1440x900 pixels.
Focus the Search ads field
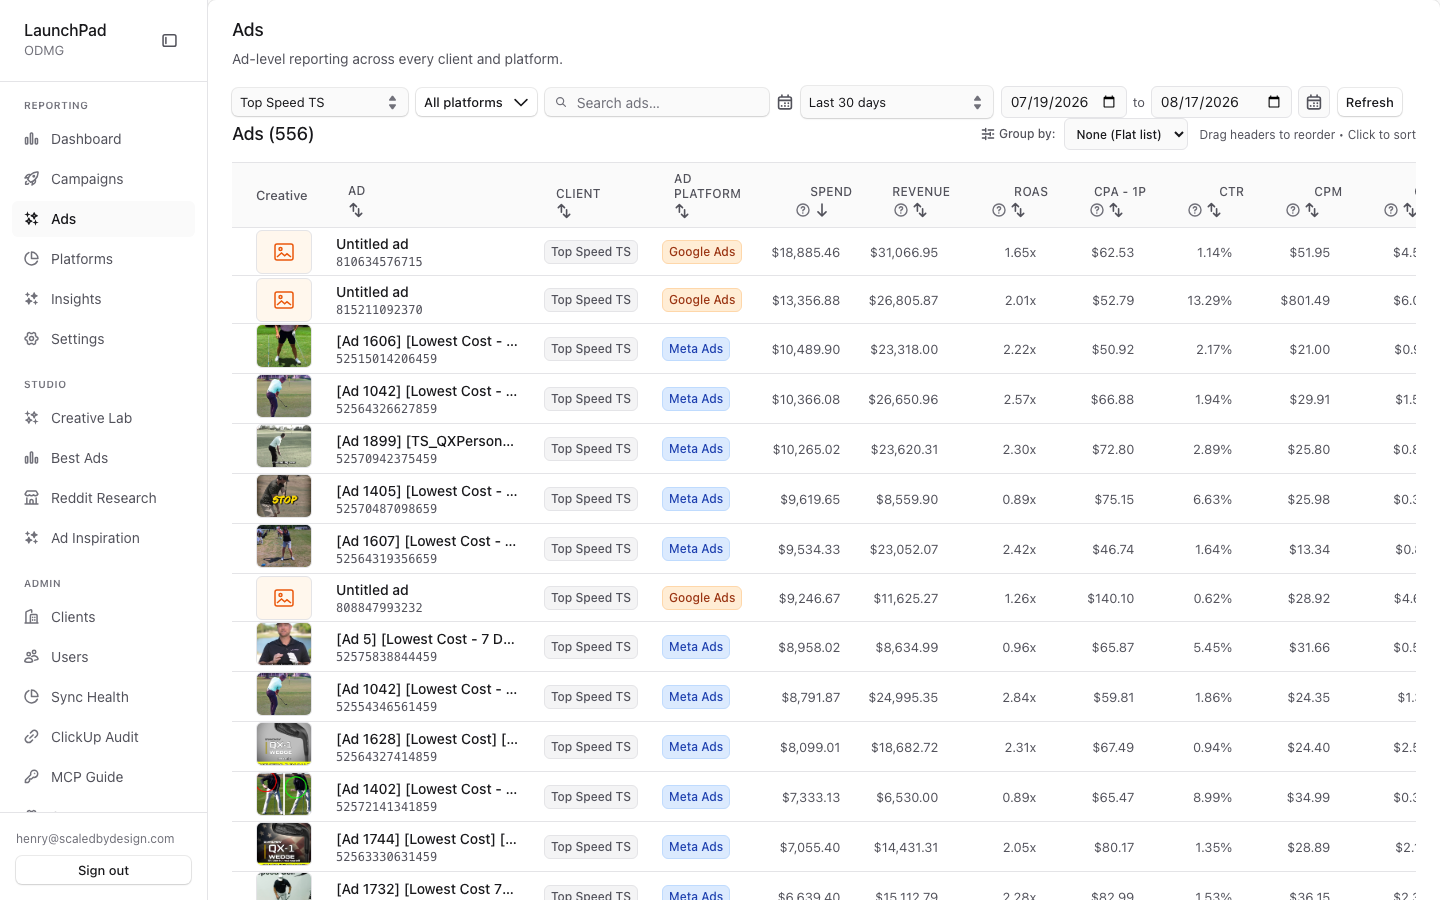[x=657, y=102]
